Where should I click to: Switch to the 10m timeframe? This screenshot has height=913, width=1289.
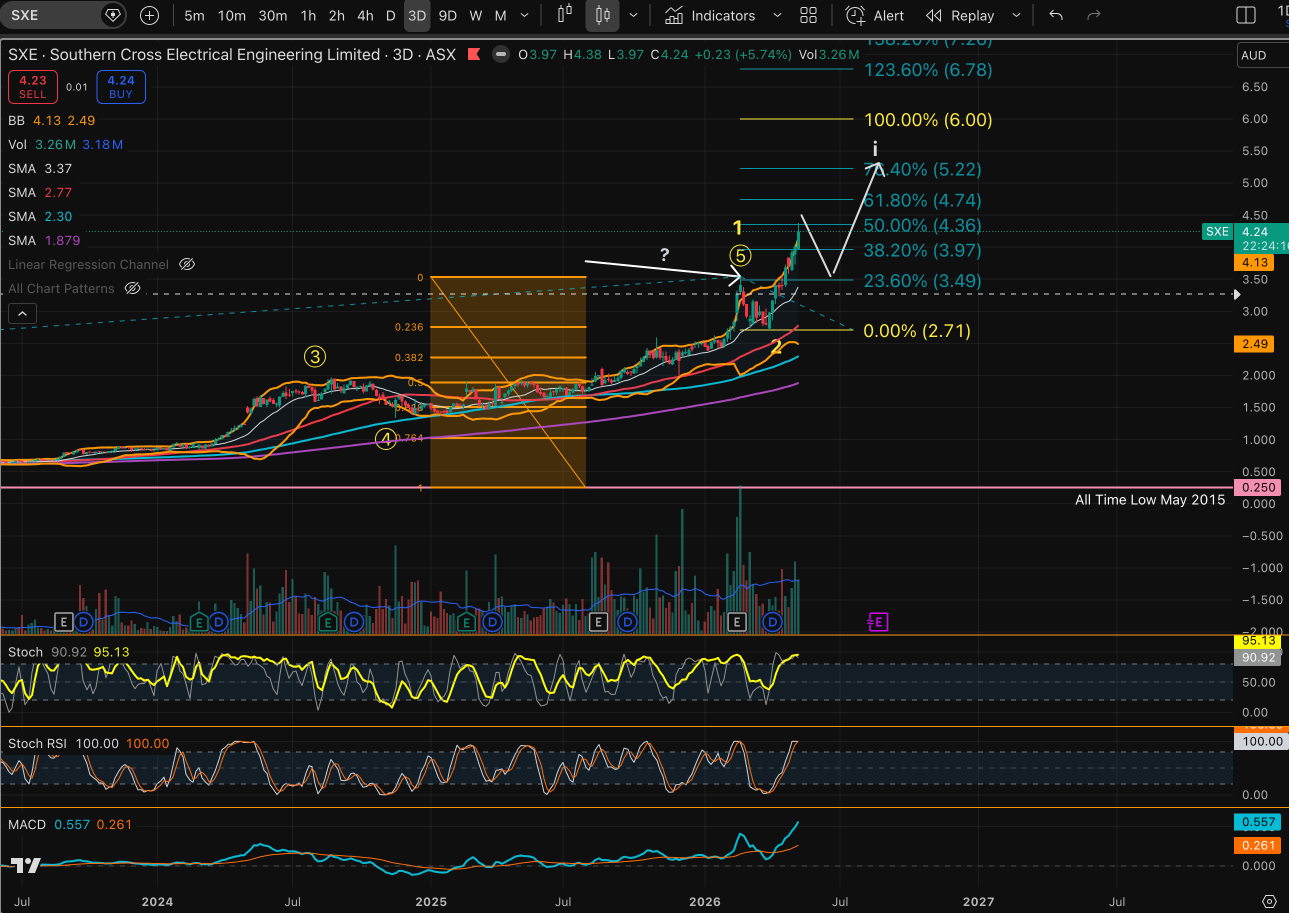tap(232, 15)
